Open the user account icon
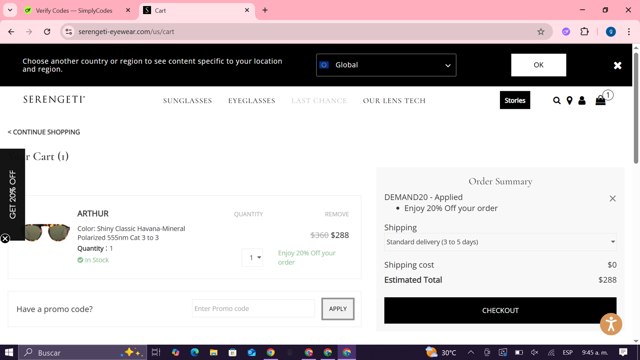 (x=582, y=100)
